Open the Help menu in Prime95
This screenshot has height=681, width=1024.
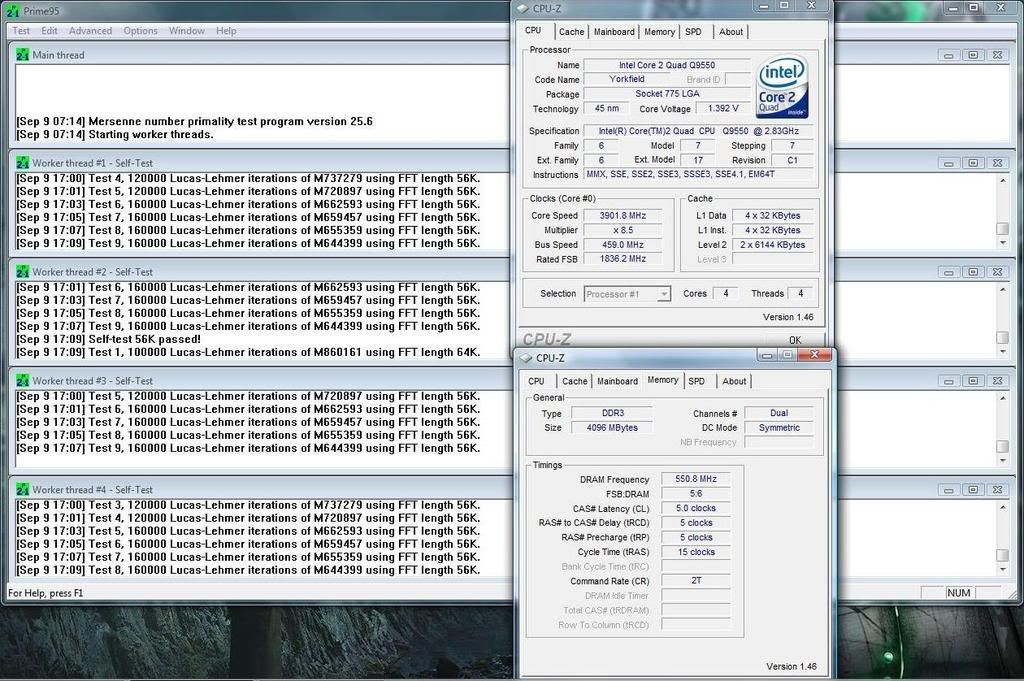coord(226,31)
